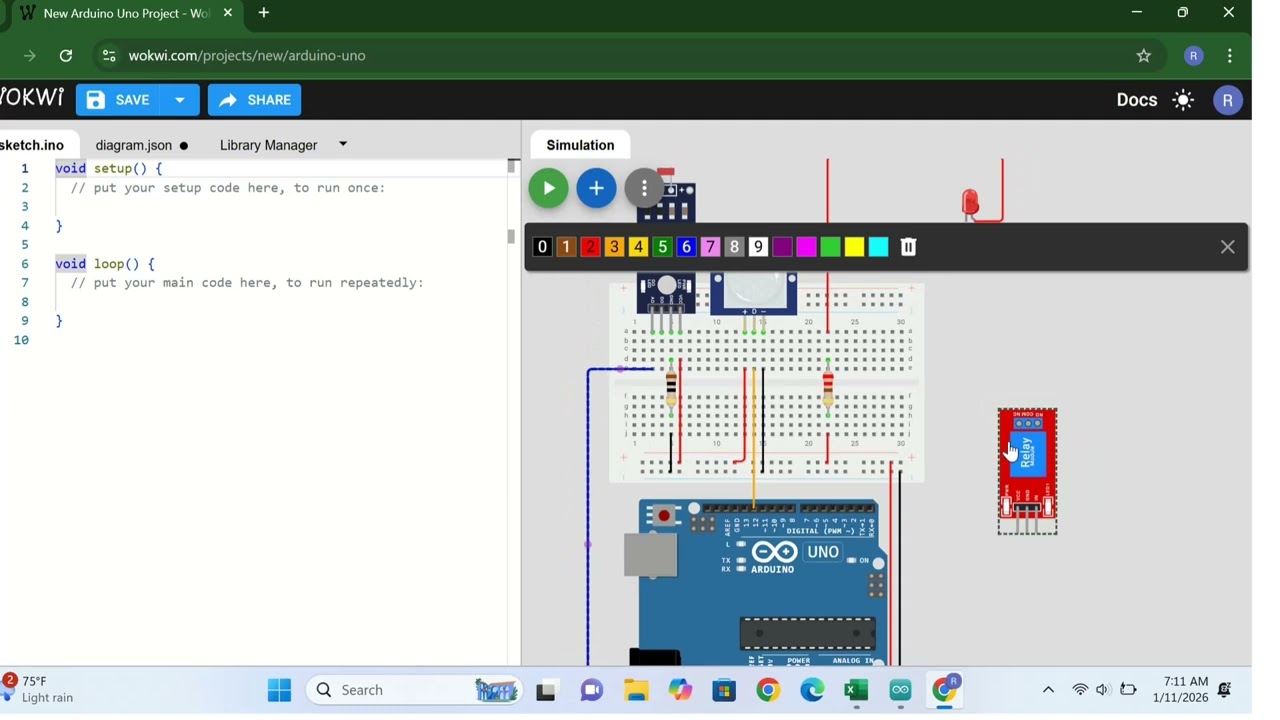Viewport: 1280px width, 720px height.
Task: Pick black wire color swatch 0
Action: 542,247
